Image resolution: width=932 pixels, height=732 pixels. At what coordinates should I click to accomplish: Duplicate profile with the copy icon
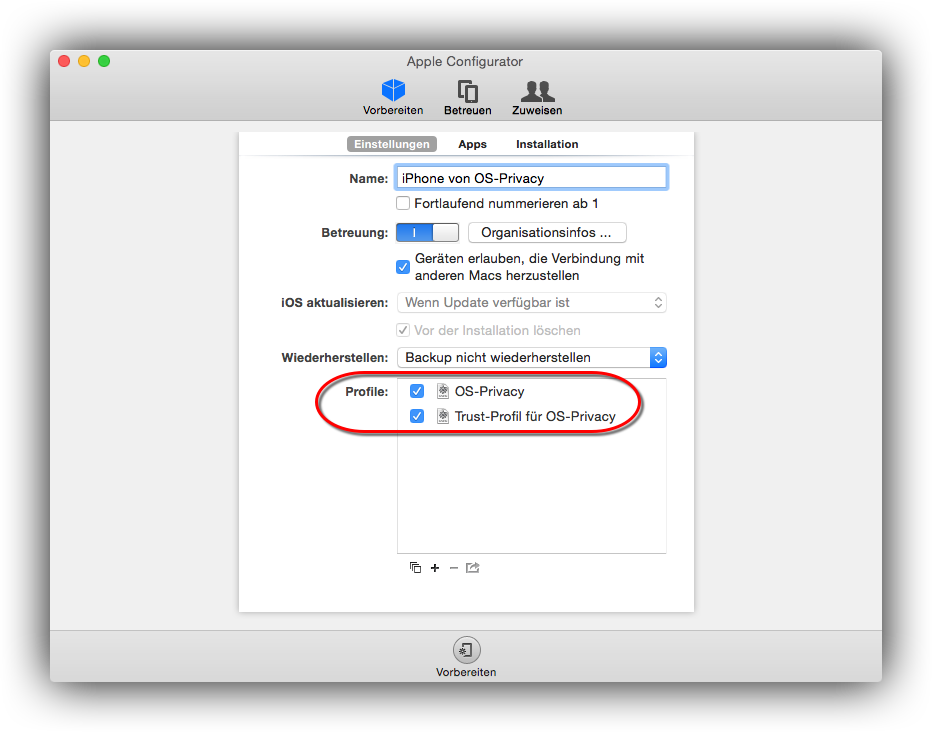pyautogui.click(x=415, y=567)
